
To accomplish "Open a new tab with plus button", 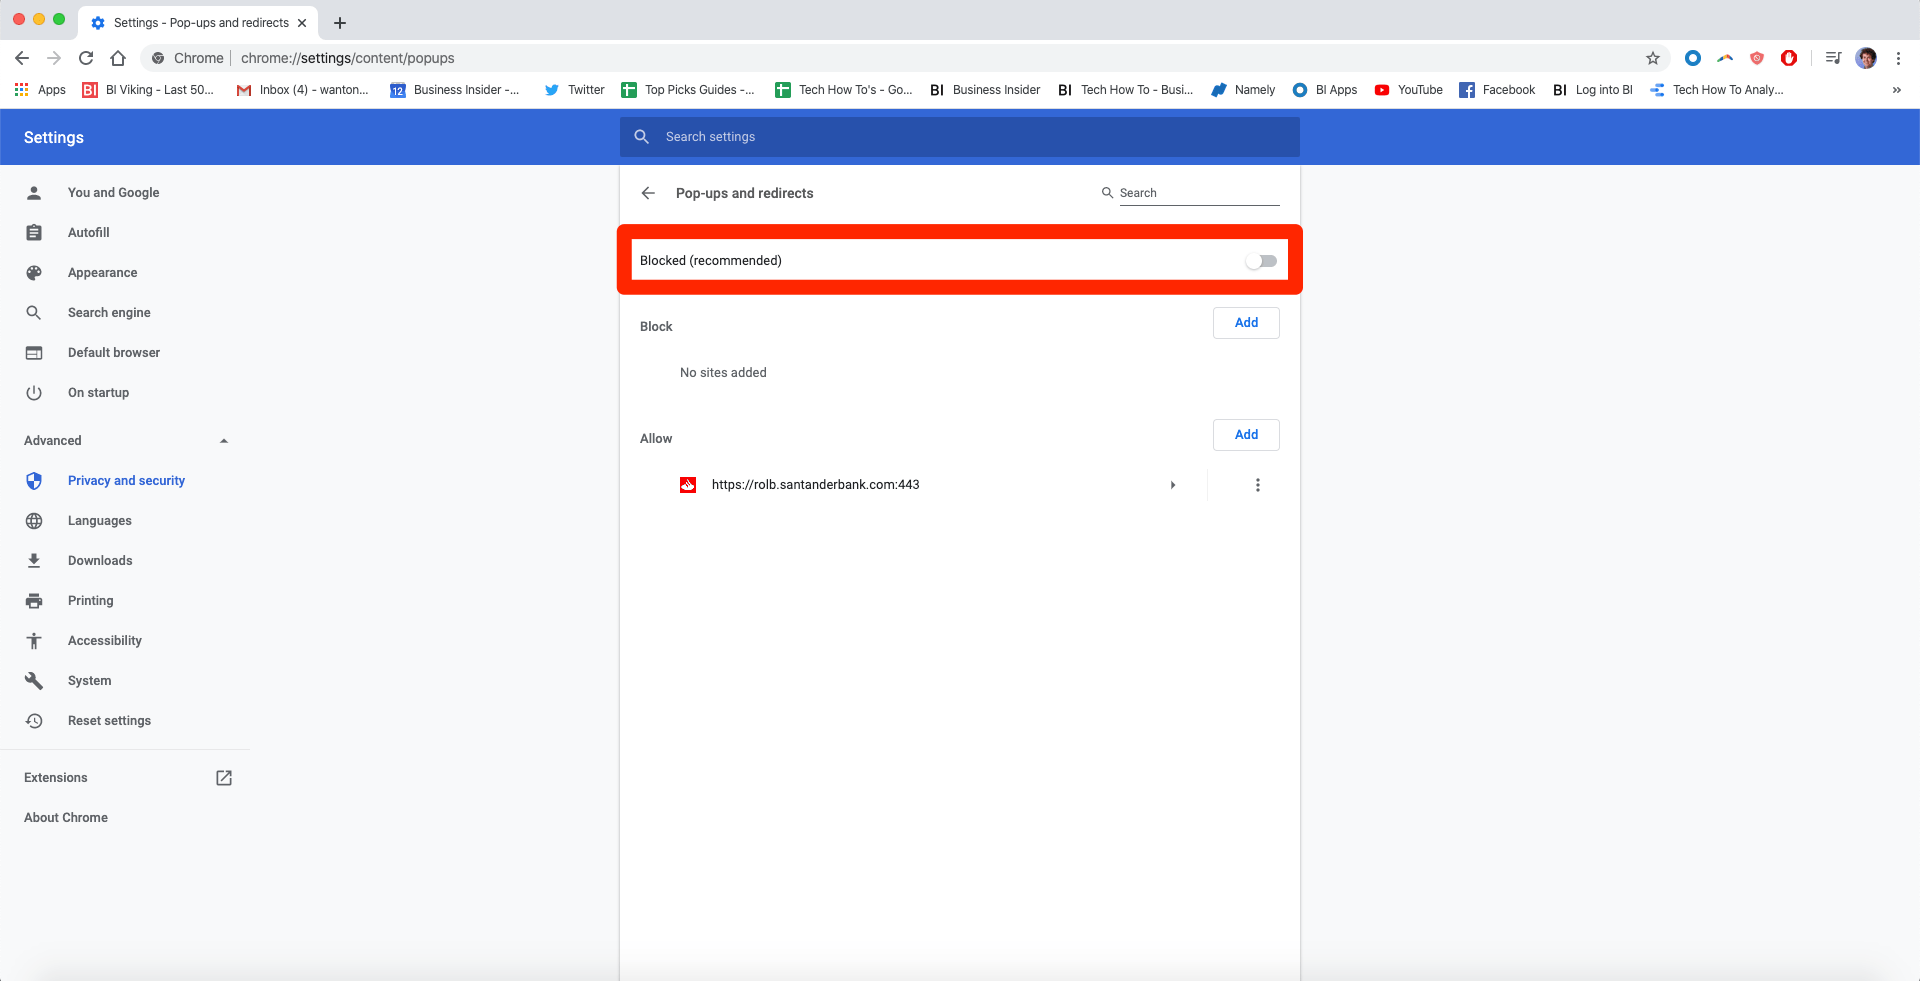I will click(340, 23).
